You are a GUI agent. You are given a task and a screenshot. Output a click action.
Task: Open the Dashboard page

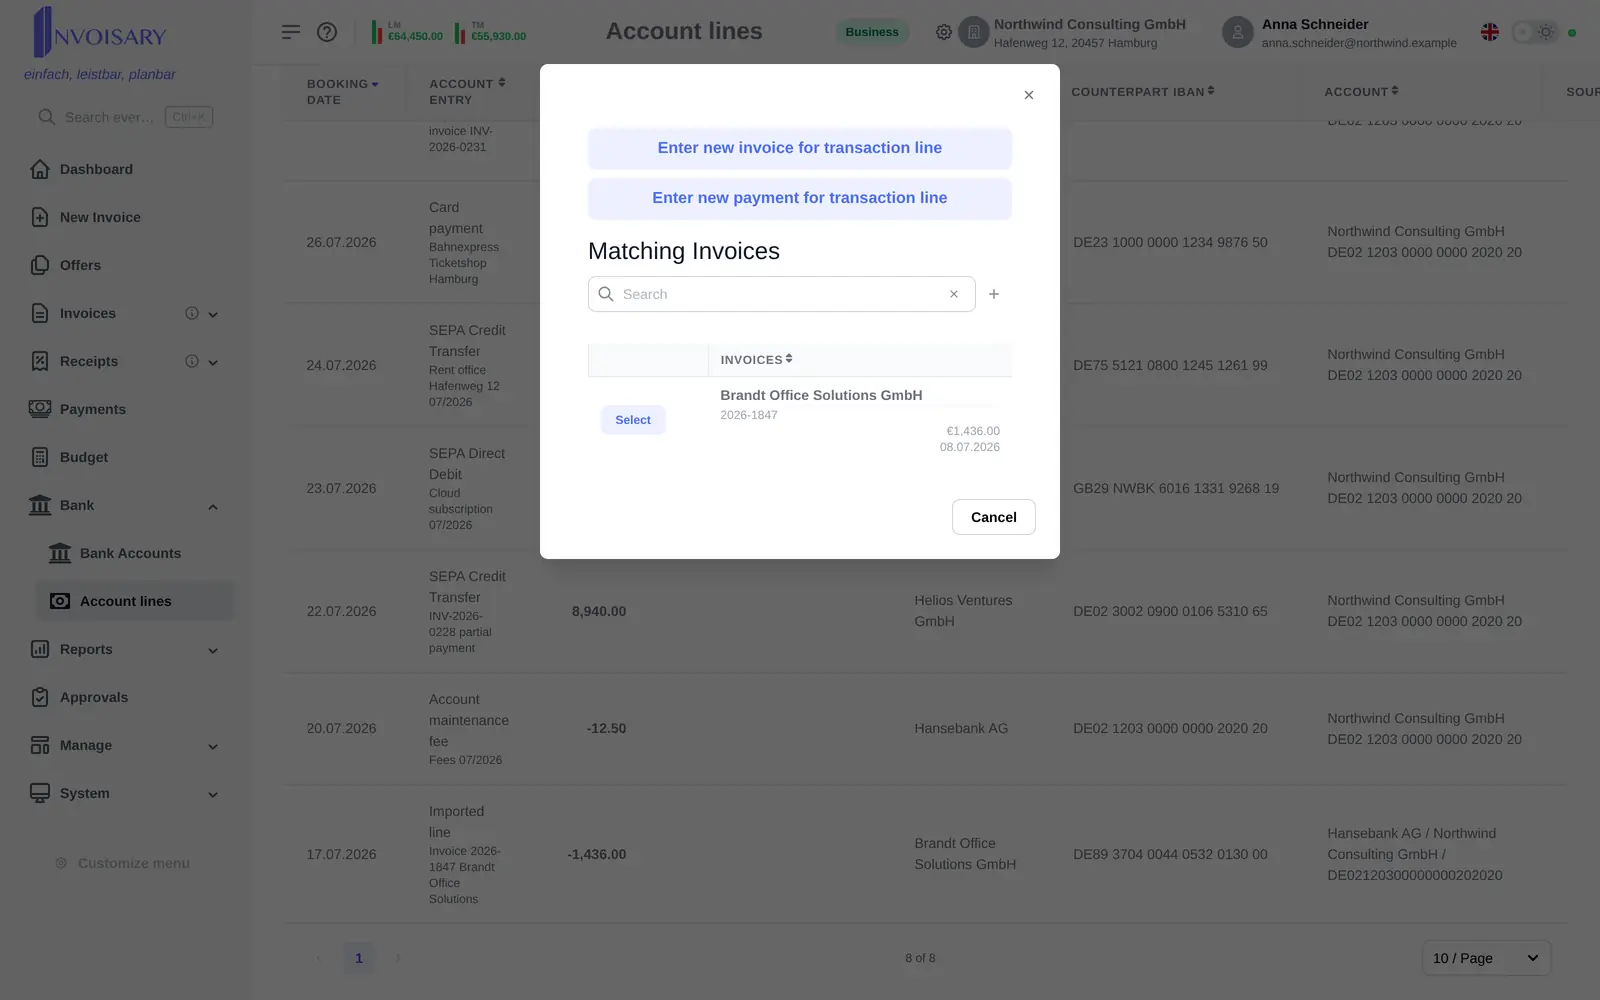click(x=96, y=169)
